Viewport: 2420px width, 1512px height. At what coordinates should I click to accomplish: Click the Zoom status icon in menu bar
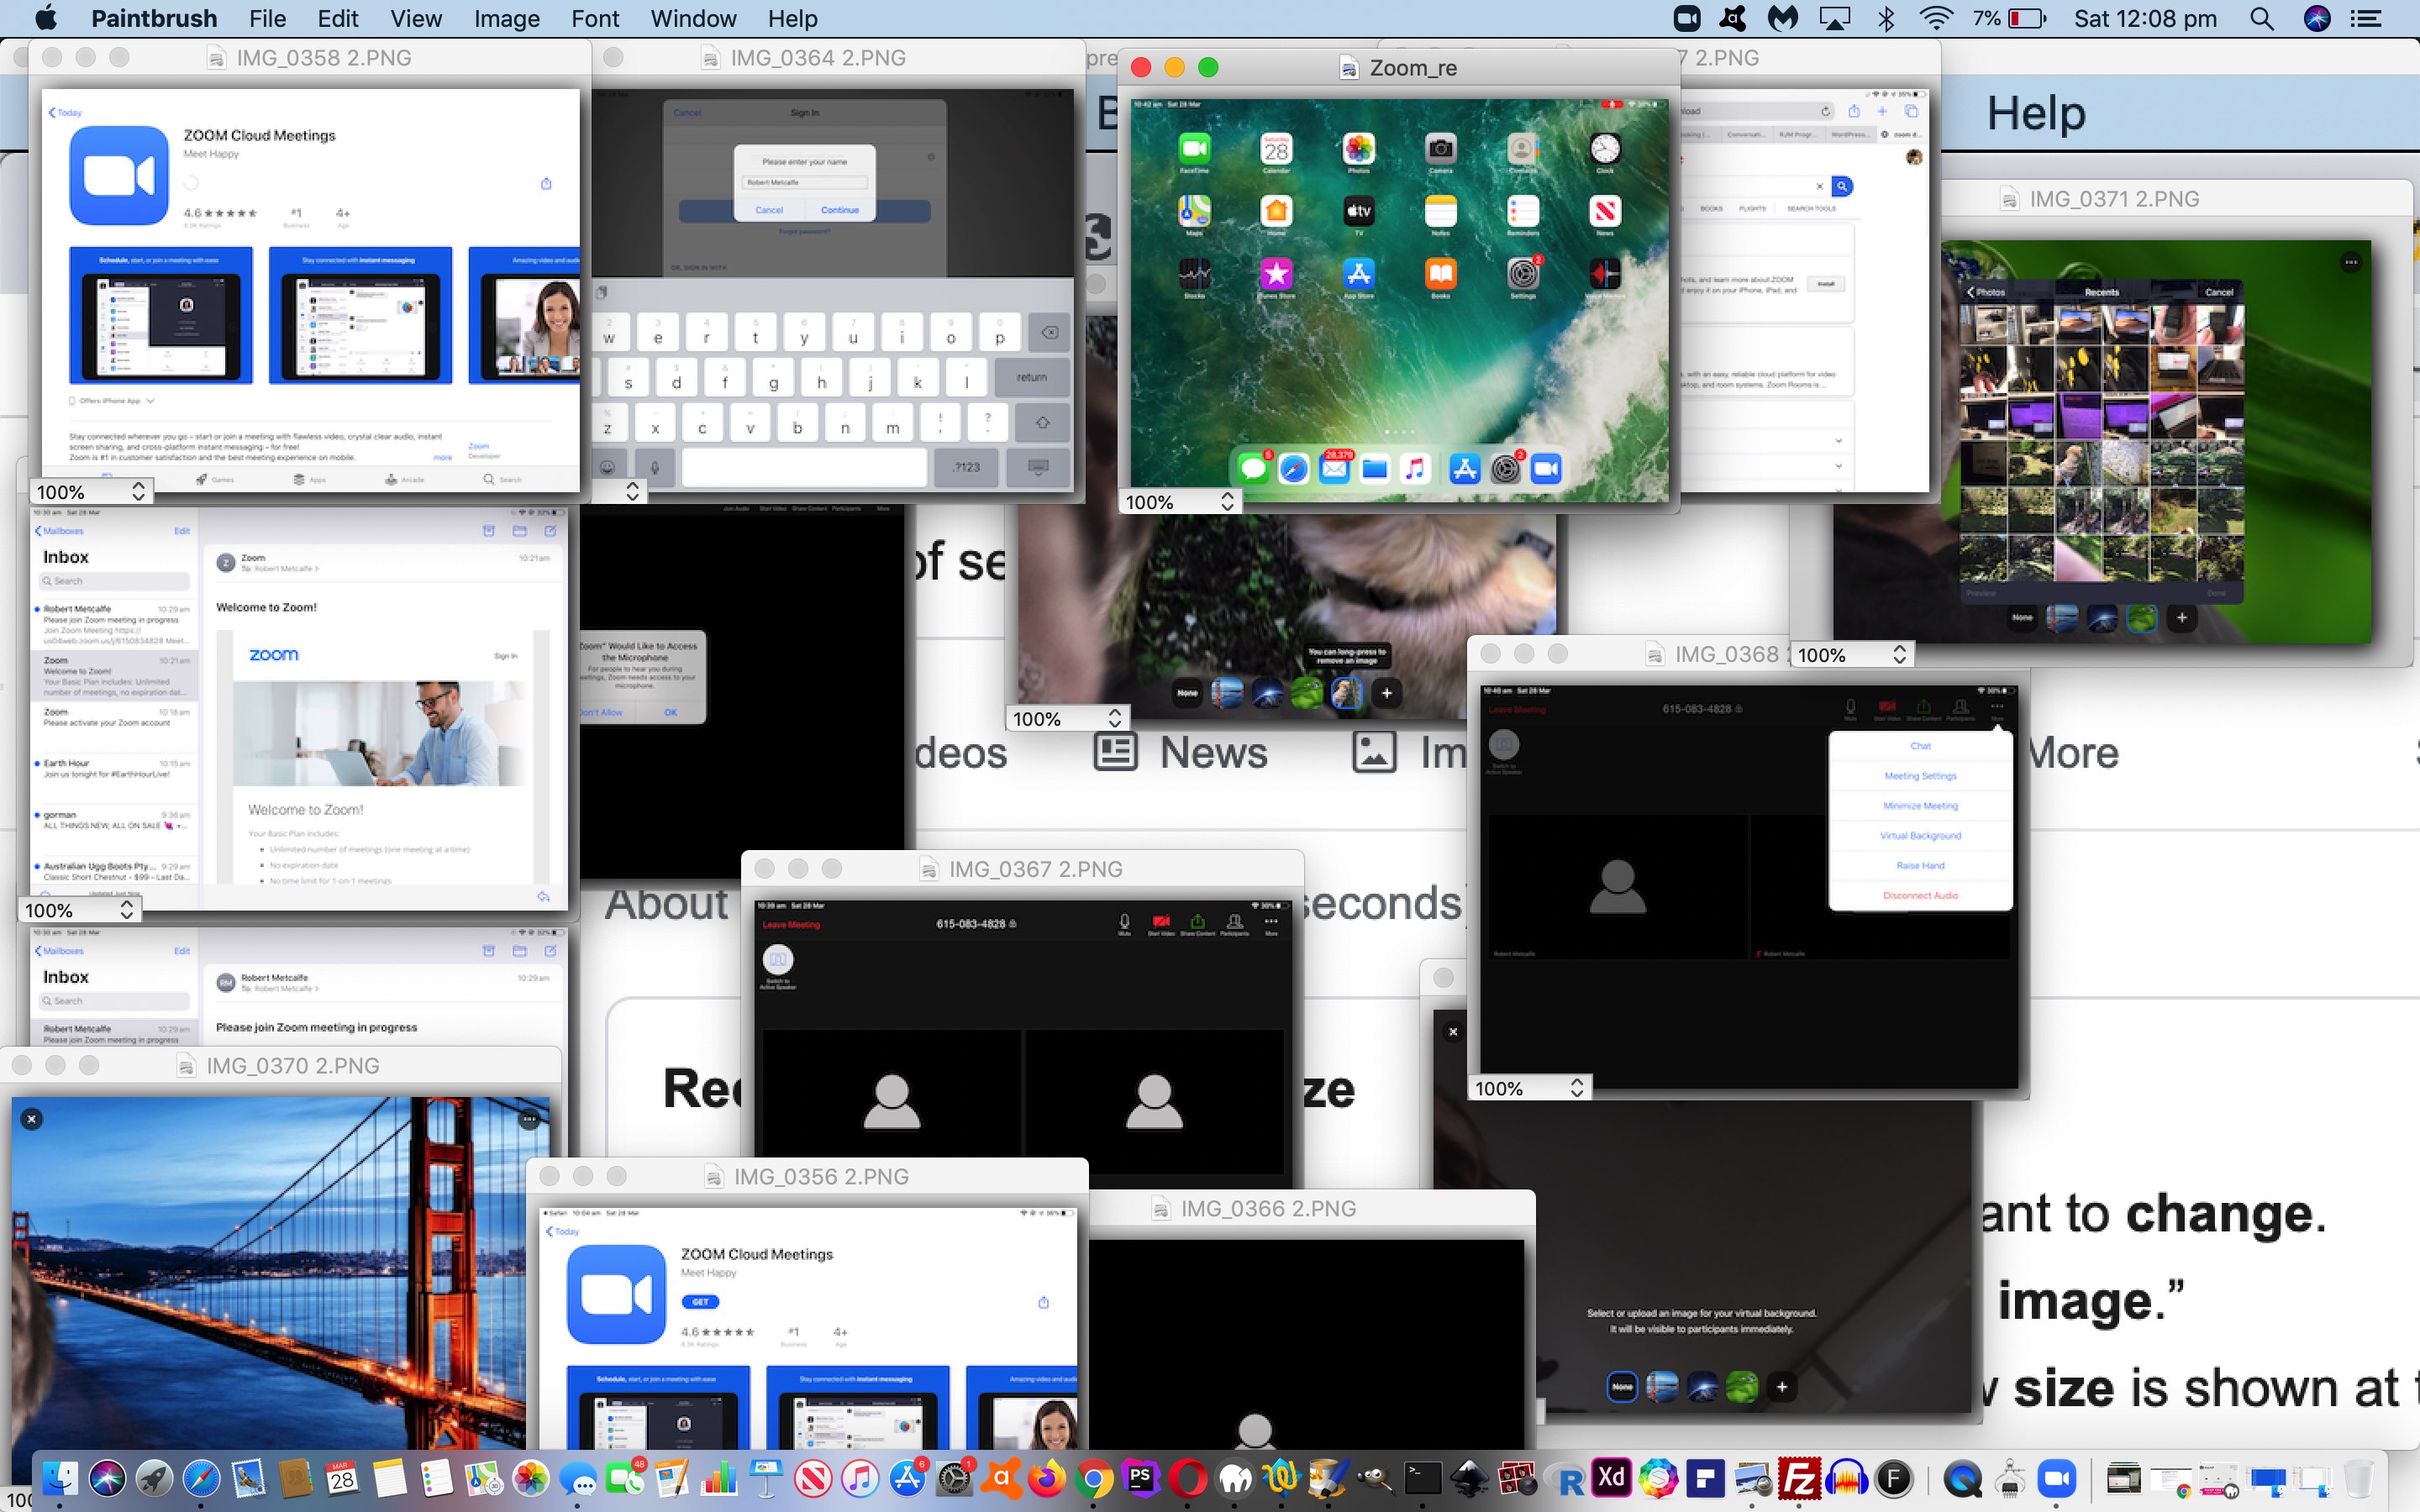[1687, 18]
